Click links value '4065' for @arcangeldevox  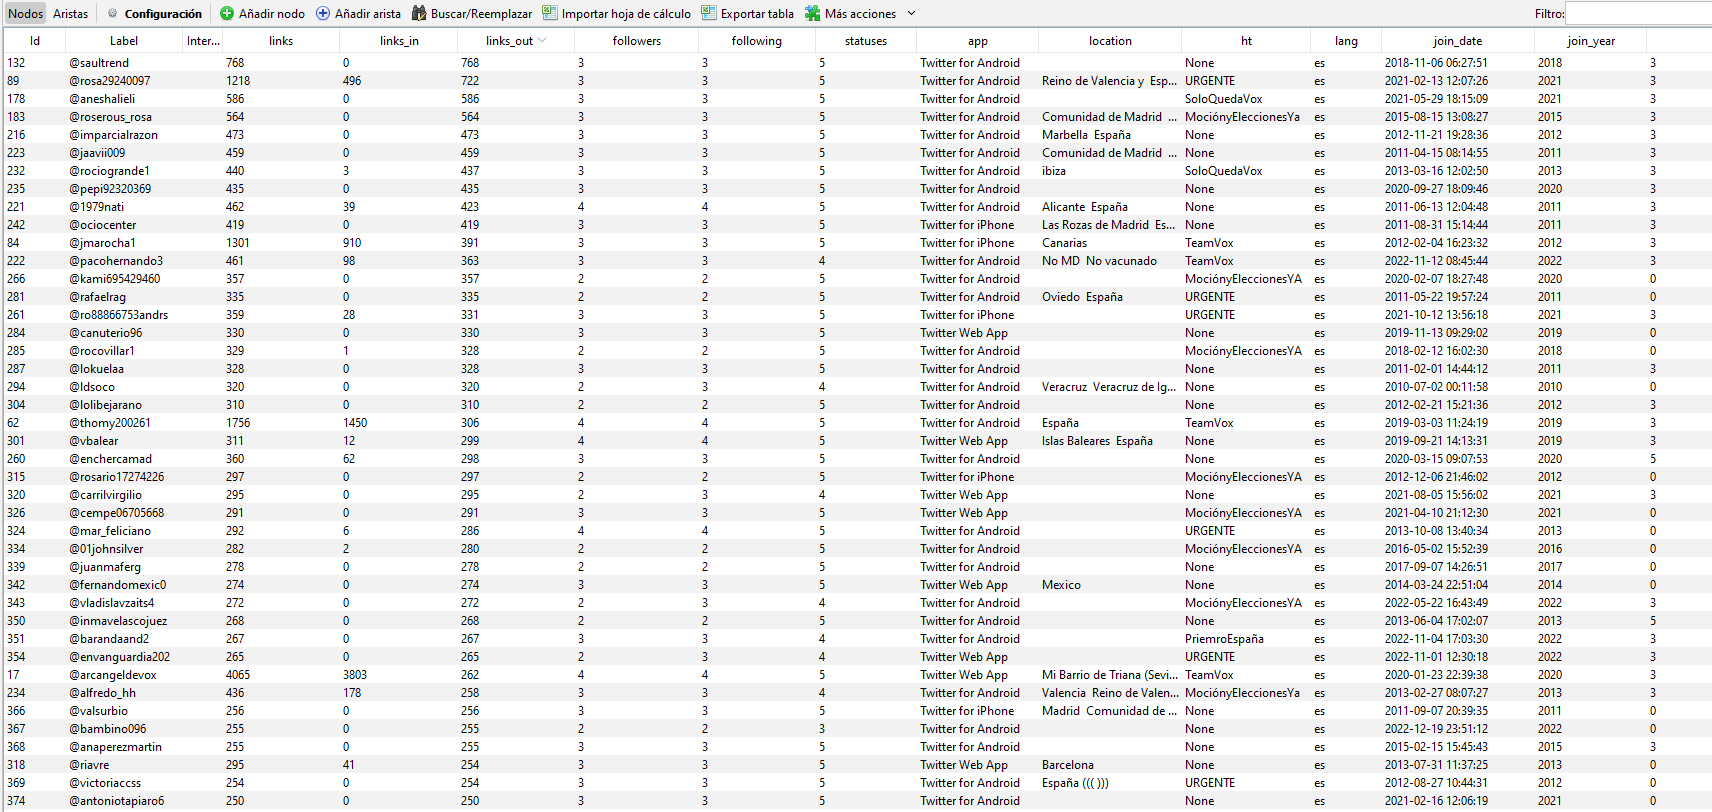pos(238,675)
